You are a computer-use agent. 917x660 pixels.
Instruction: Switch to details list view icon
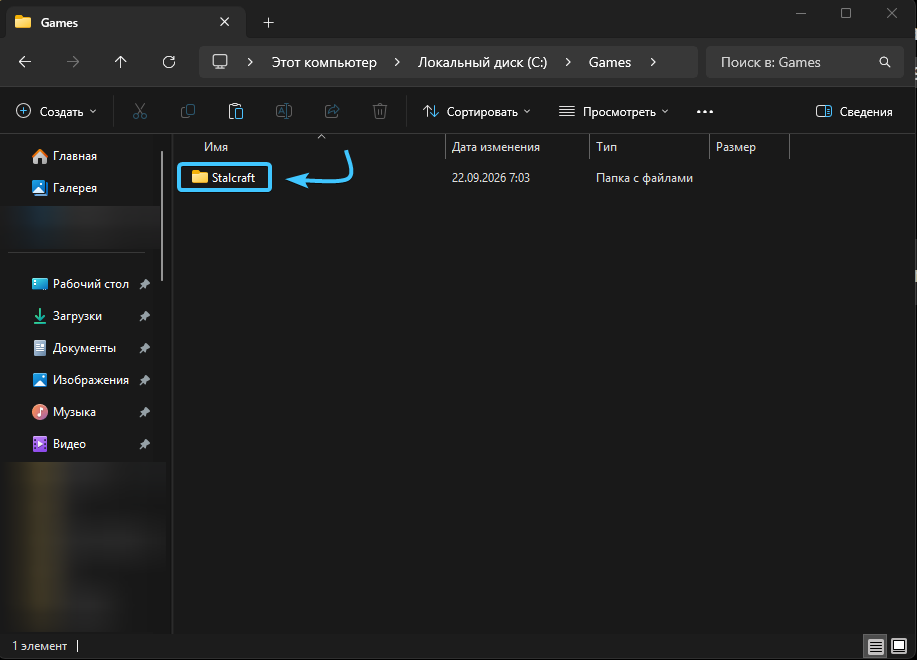[x=875, y=646]
